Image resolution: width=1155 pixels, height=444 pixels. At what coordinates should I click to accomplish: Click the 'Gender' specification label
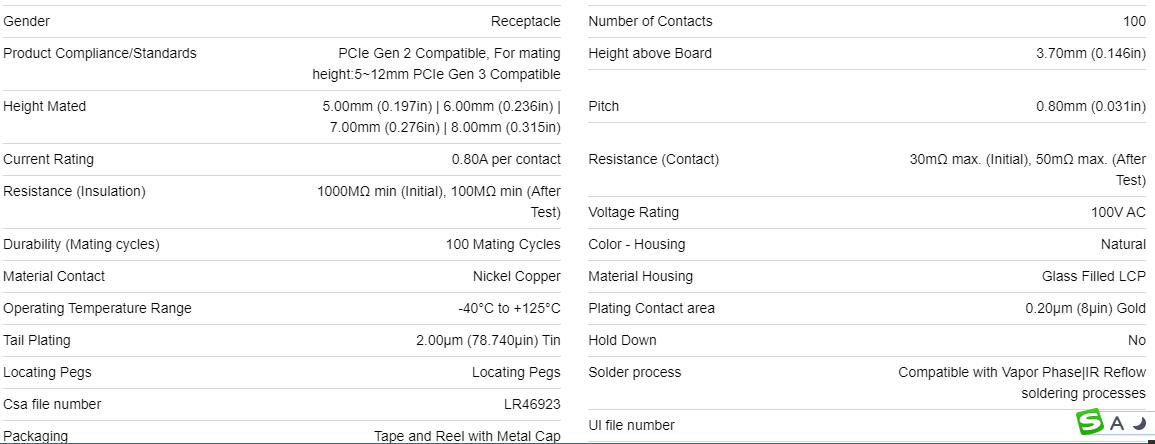[x=26, y=21]
